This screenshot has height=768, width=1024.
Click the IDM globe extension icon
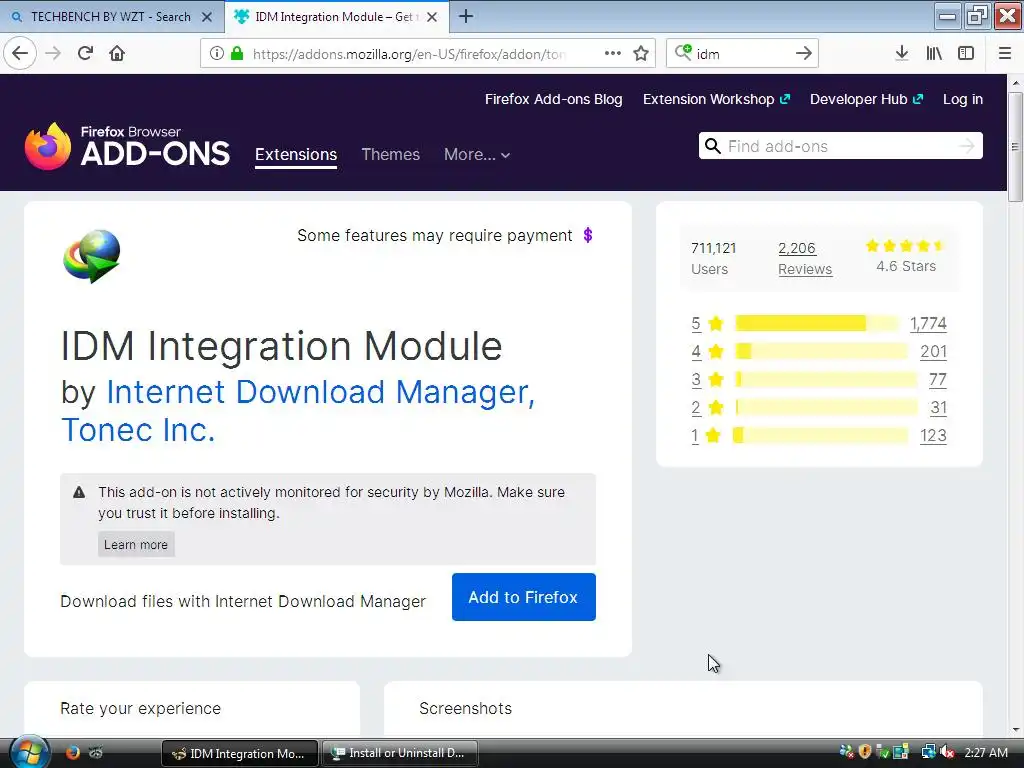pyautogui.click(x=92, y=256)
